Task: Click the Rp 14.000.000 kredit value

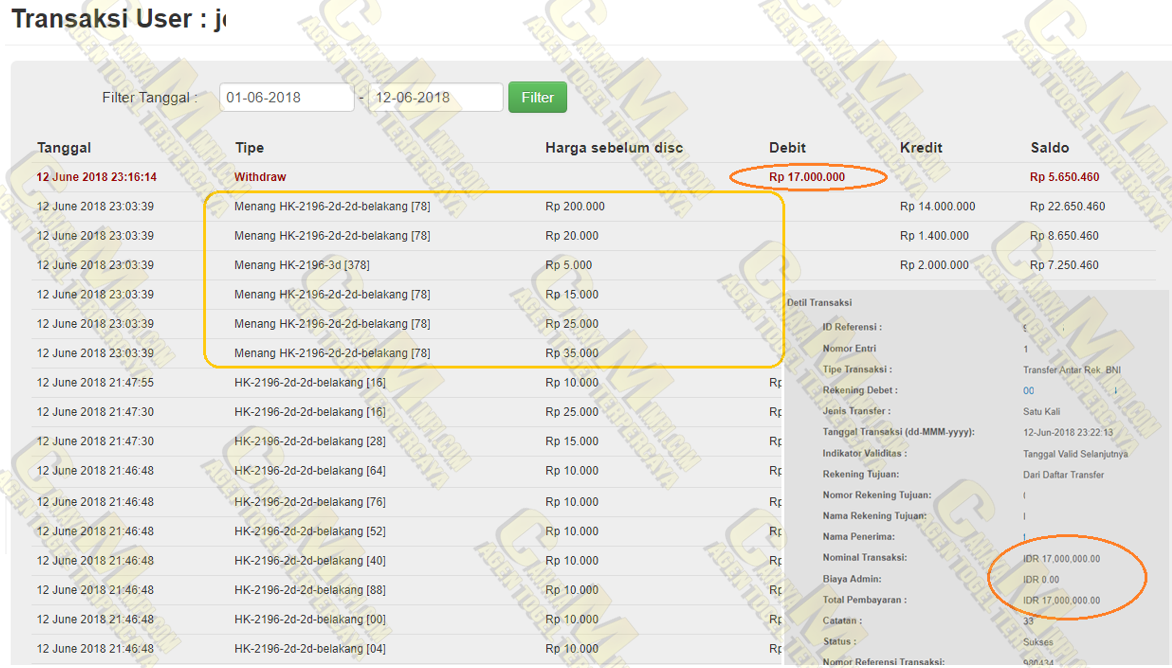Action: pyautogui.click(x=937, y=206)
